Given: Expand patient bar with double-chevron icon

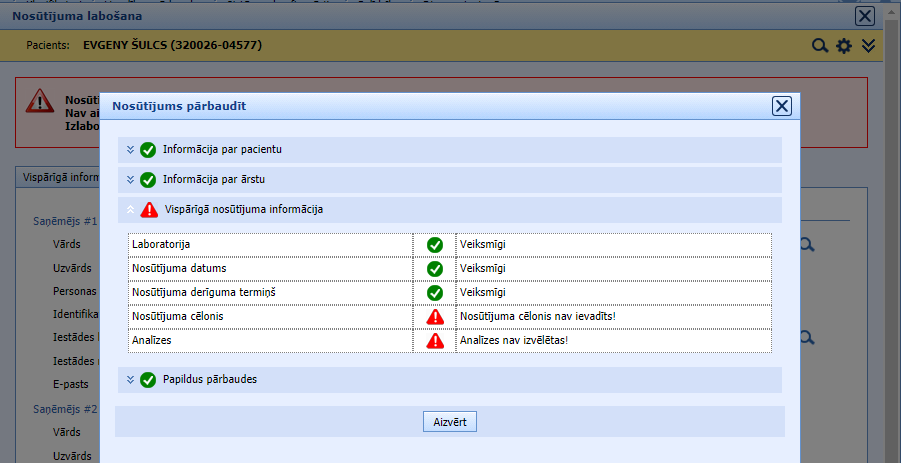Looking at the screenshot, I should coord(868,46).
